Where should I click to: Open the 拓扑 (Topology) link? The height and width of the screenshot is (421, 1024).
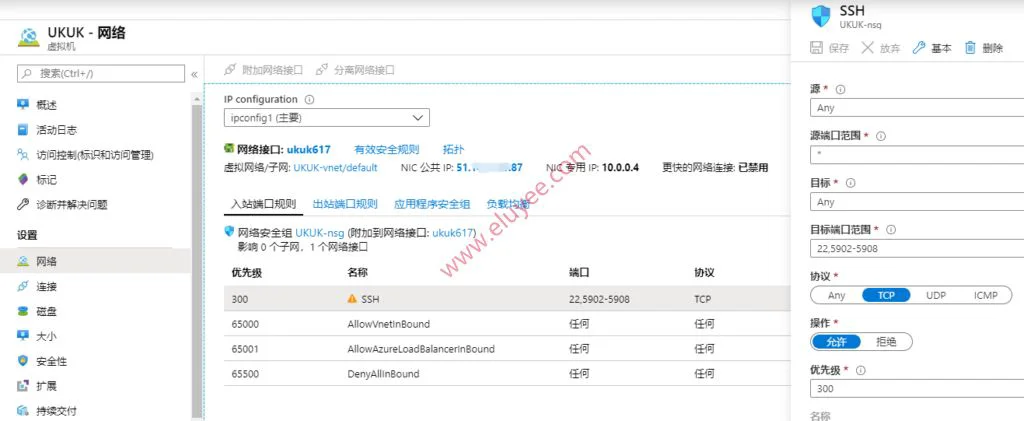coord(454,149)
